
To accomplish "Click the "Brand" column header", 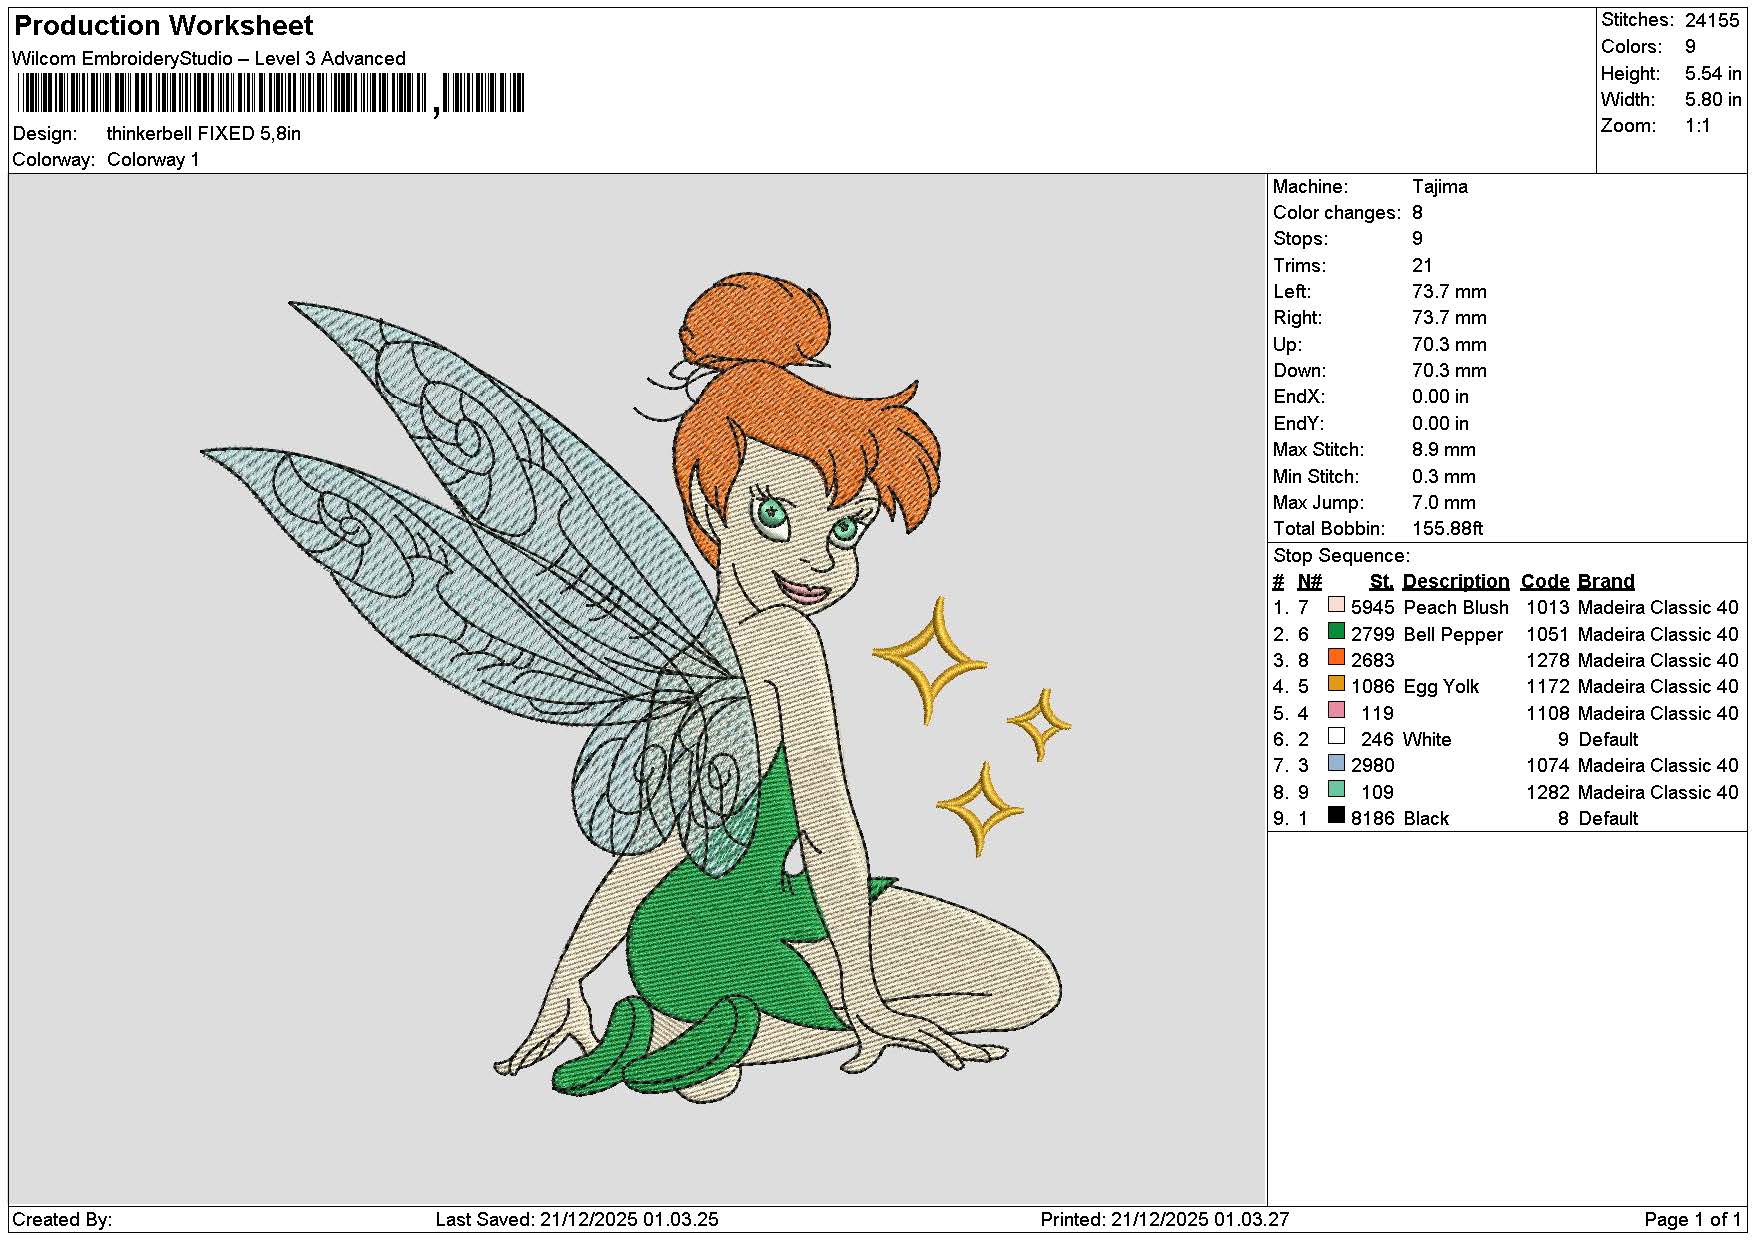I will pyautogui.click(x=1606, y=582).
